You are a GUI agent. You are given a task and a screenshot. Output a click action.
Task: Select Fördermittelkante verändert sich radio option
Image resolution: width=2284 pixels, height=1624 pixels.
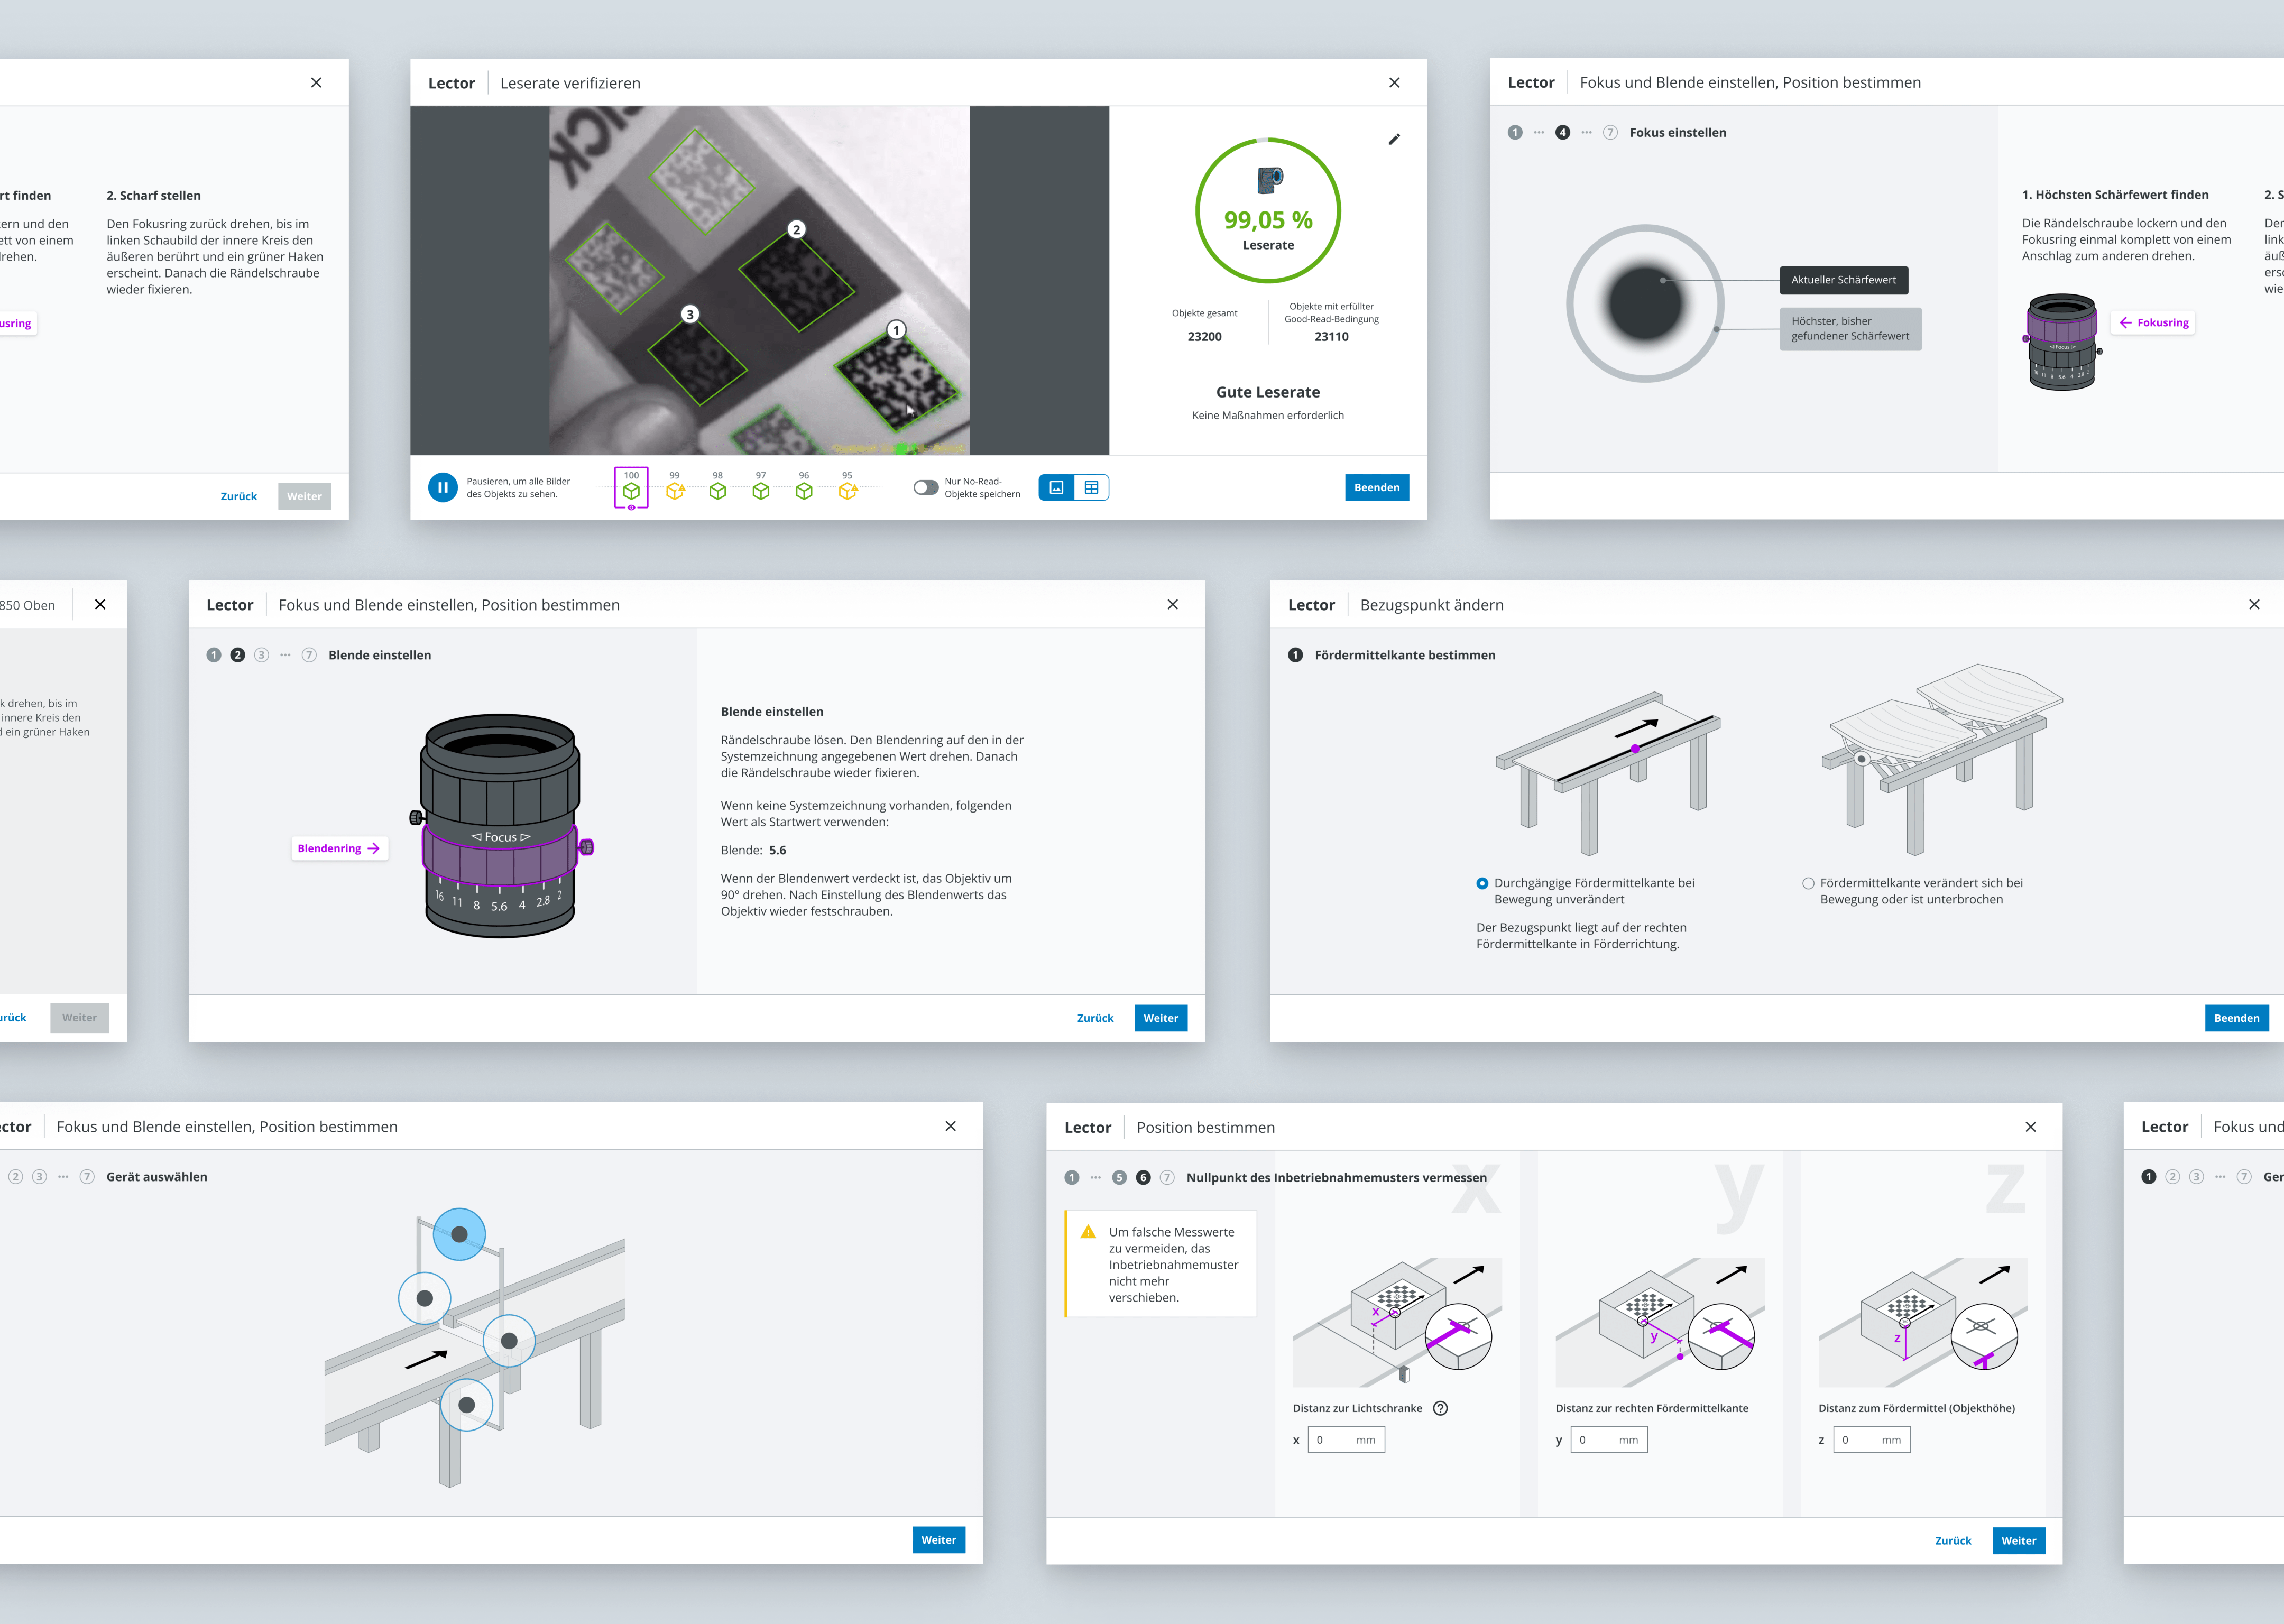tap(1808, 883)
